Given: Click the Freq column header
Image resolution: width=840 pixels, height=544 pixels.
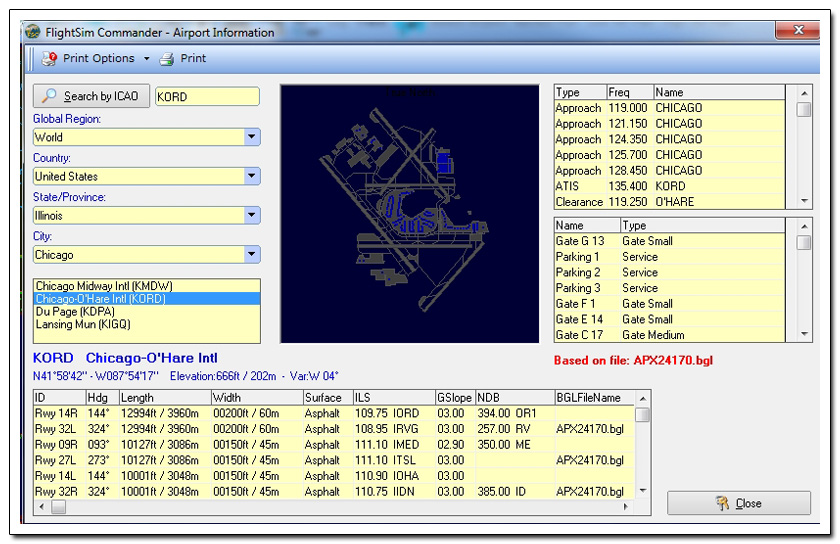Looking at the screenshot, I should (x=630, y=92).
